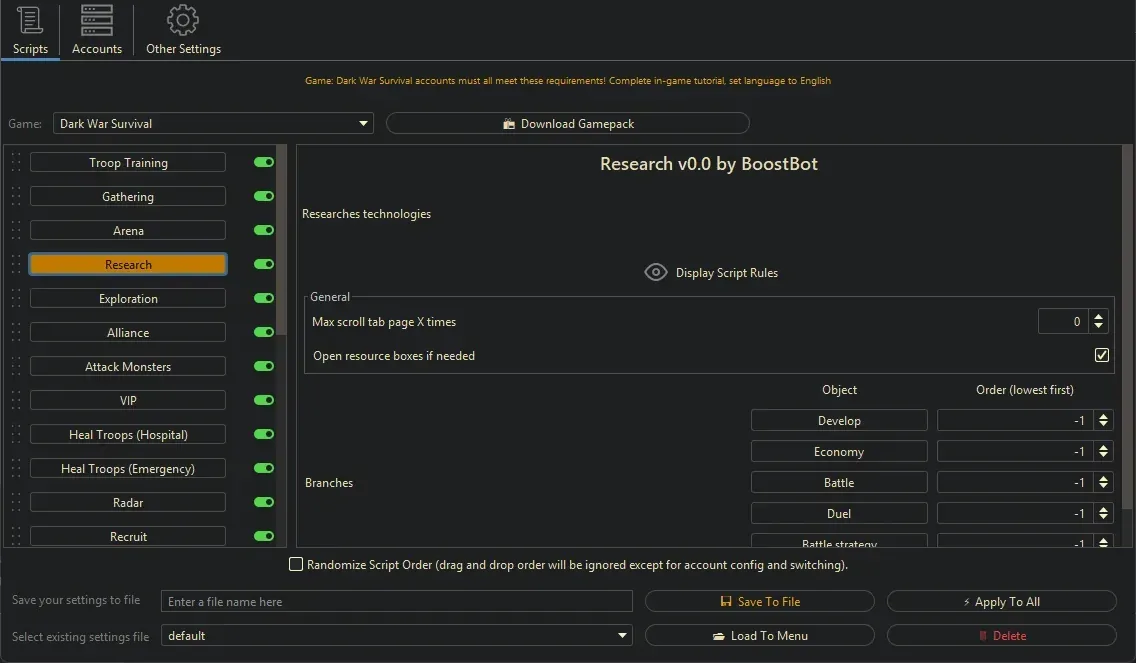
Task: Open the existing settings file dropdown
Action: click(x=396, y=635)
